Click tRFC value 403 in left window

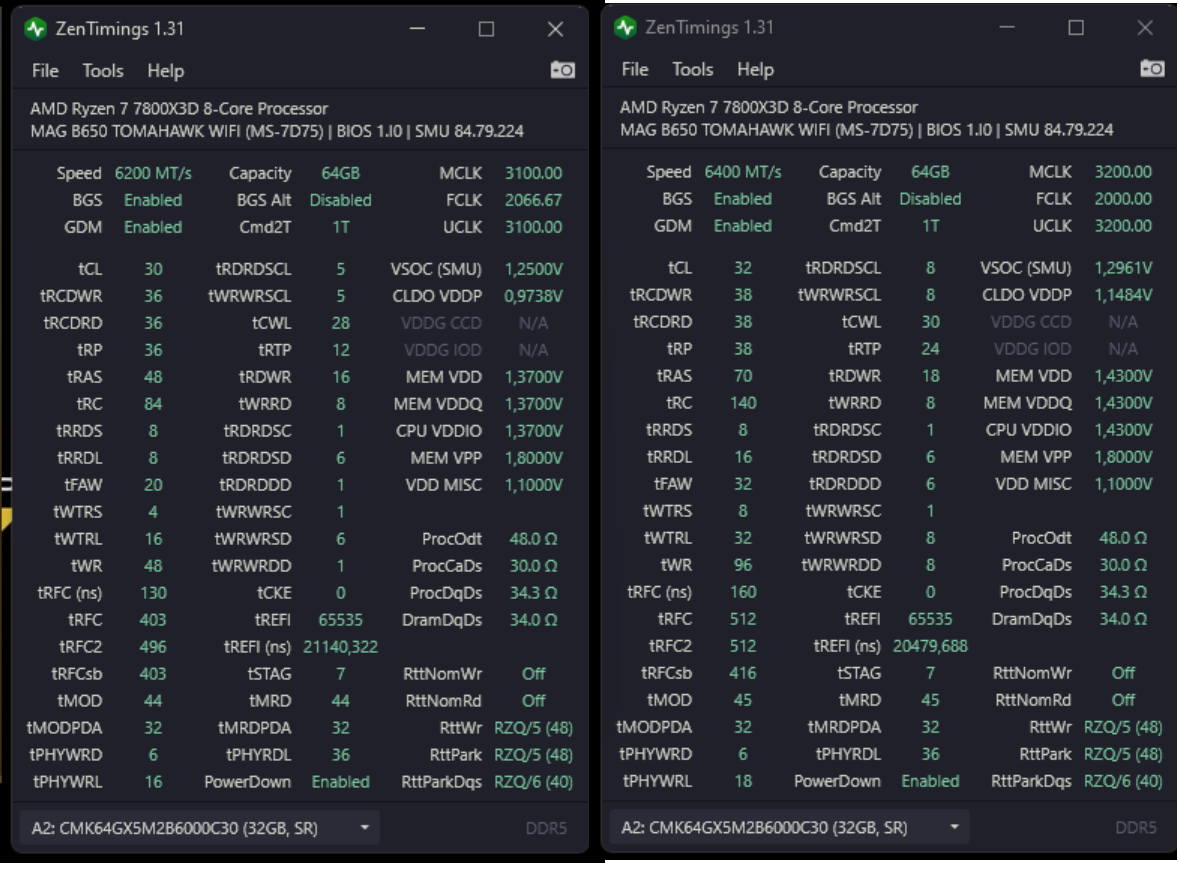click(x=153, y=619)
